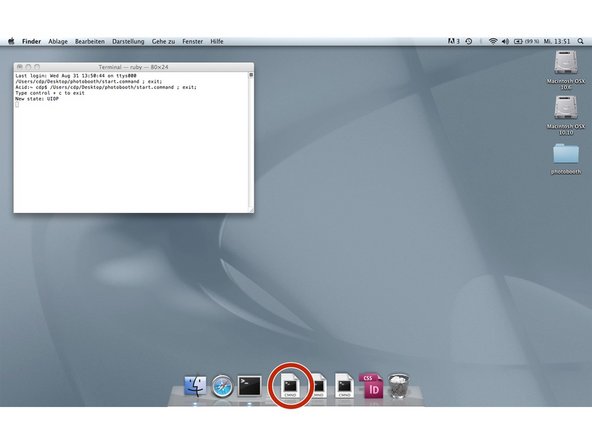Viewport: 592px width, 444px height.
Task: Open the Time Machine status icon
Action: (469, 41)
